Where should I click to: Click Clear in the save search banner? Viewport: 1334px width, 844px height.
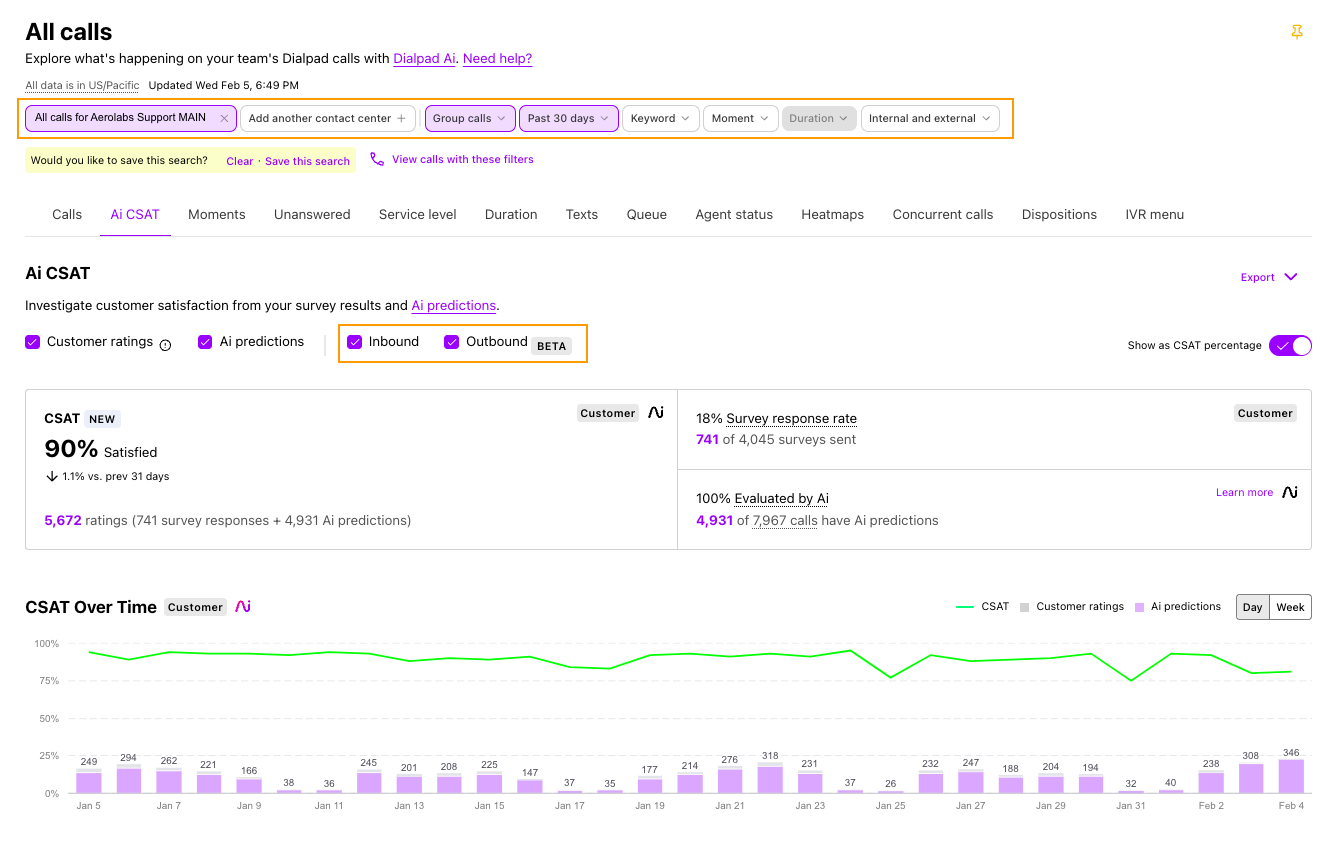pyautogui.click(x=239, y=161)
